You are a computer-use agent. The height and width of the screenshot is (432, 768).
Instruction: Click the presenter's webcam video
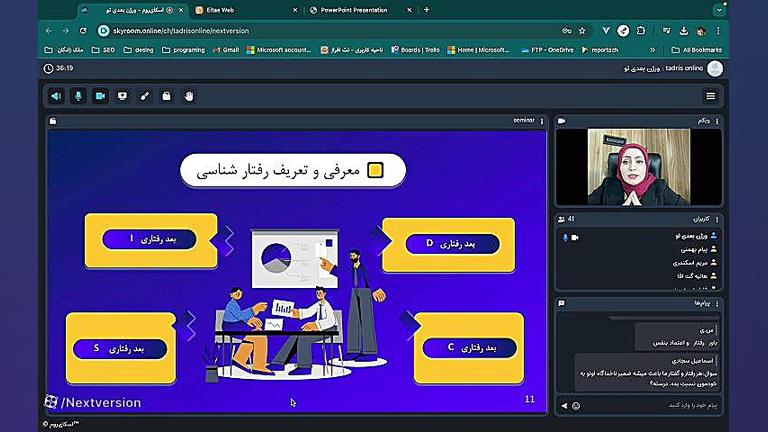tap(639, 167)
